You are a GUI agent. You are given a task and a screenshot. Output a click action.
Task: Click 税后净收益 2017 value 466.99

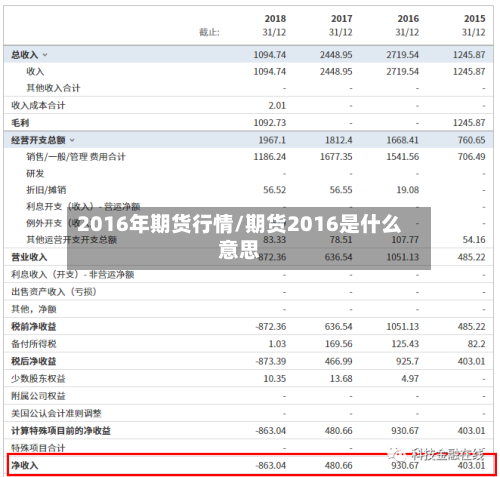tap(338, 361)
